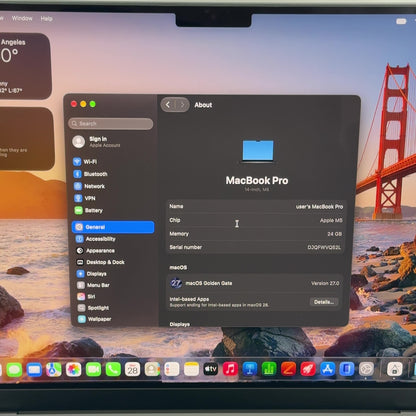Viewport: 416px width, 416px height.
Task: Click Details button for Intel-based Apps
Action: point(324,302)
